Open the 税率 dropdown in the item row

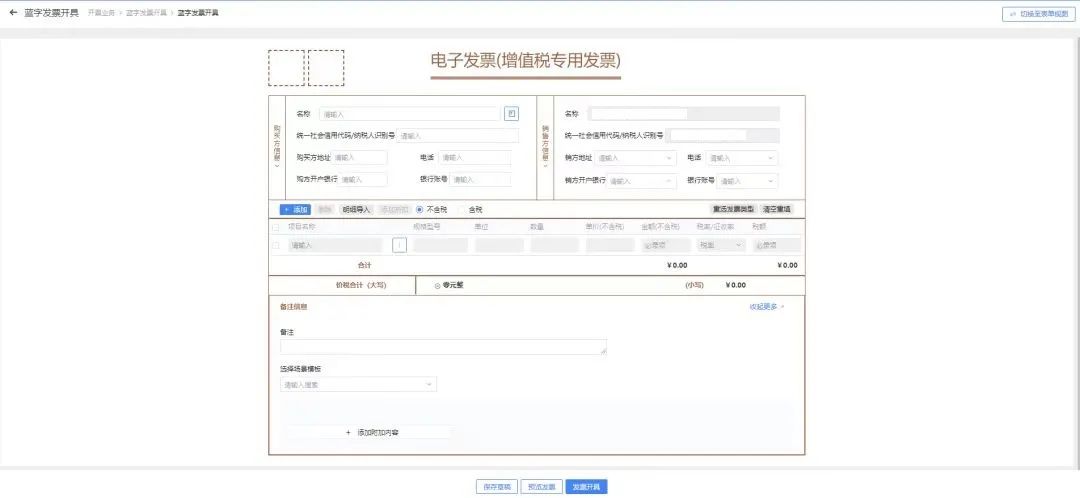(x=721, y=245)
